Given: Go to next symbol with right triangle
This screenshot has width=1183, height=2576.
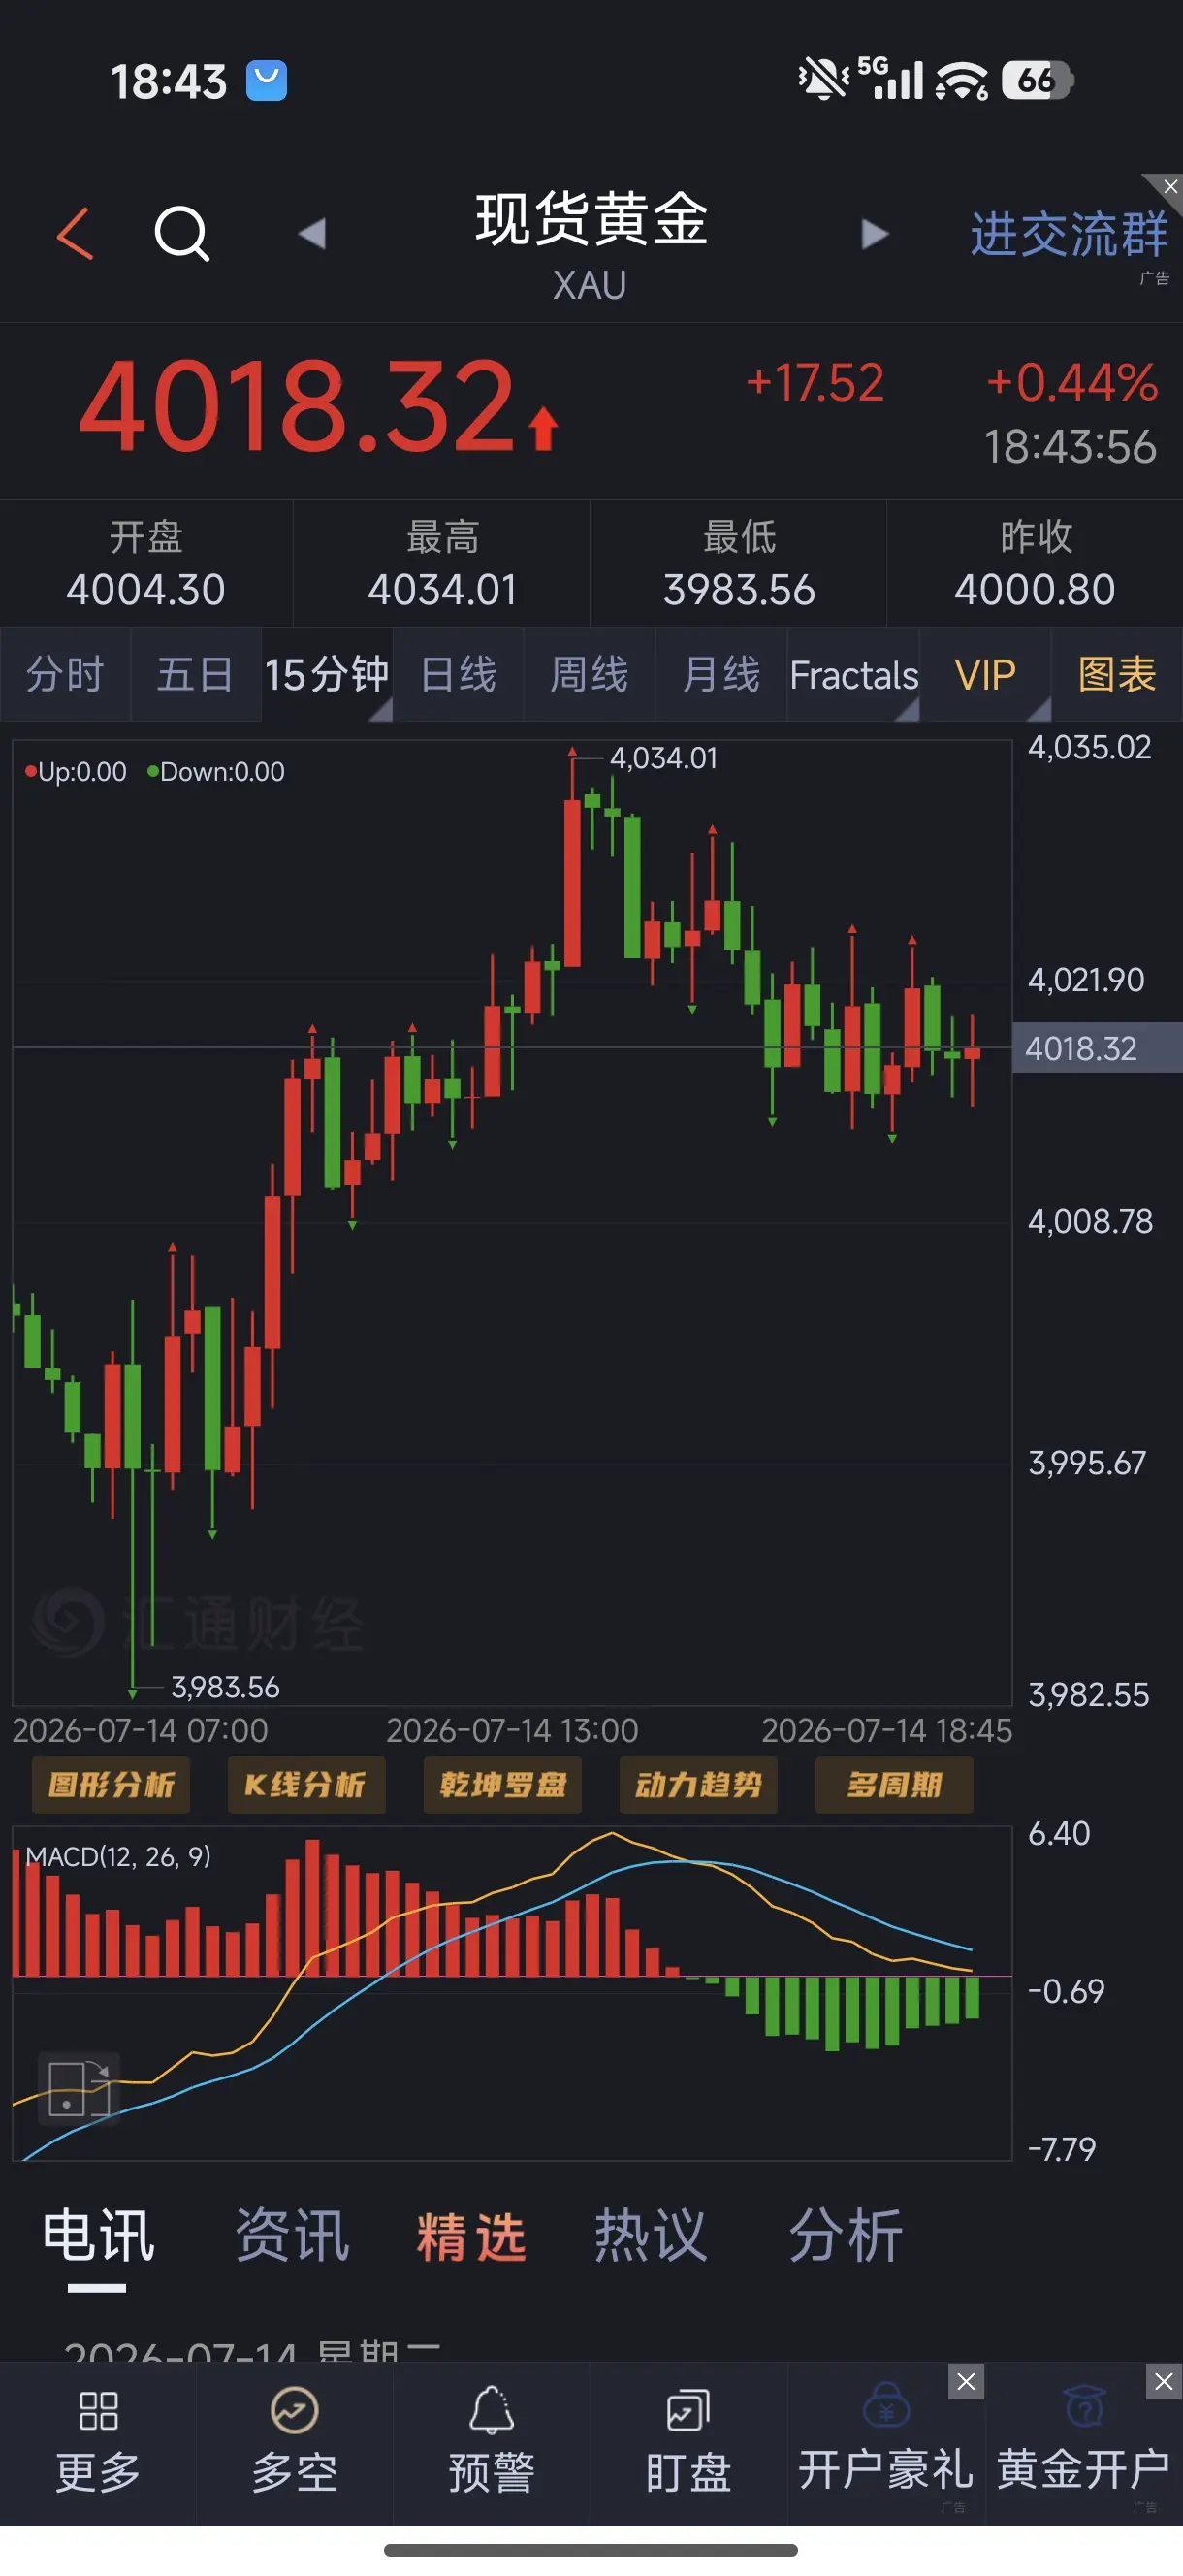Looking at the screenshot, I should 875,234.
